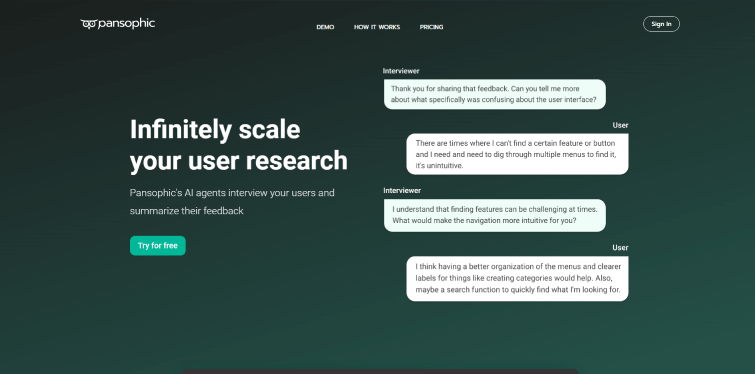Click the 'I understand that finding features' bubble
This screenshot has height=374, width=755.
(495, 215)
